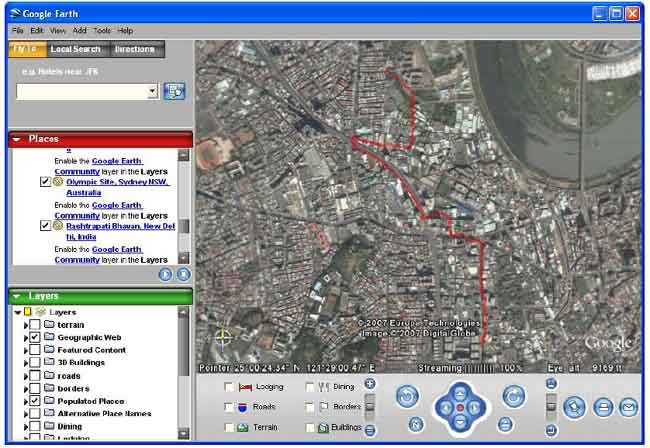Rotate view counter-clockwise
This screenshot has height=448, width=650.
407,396
